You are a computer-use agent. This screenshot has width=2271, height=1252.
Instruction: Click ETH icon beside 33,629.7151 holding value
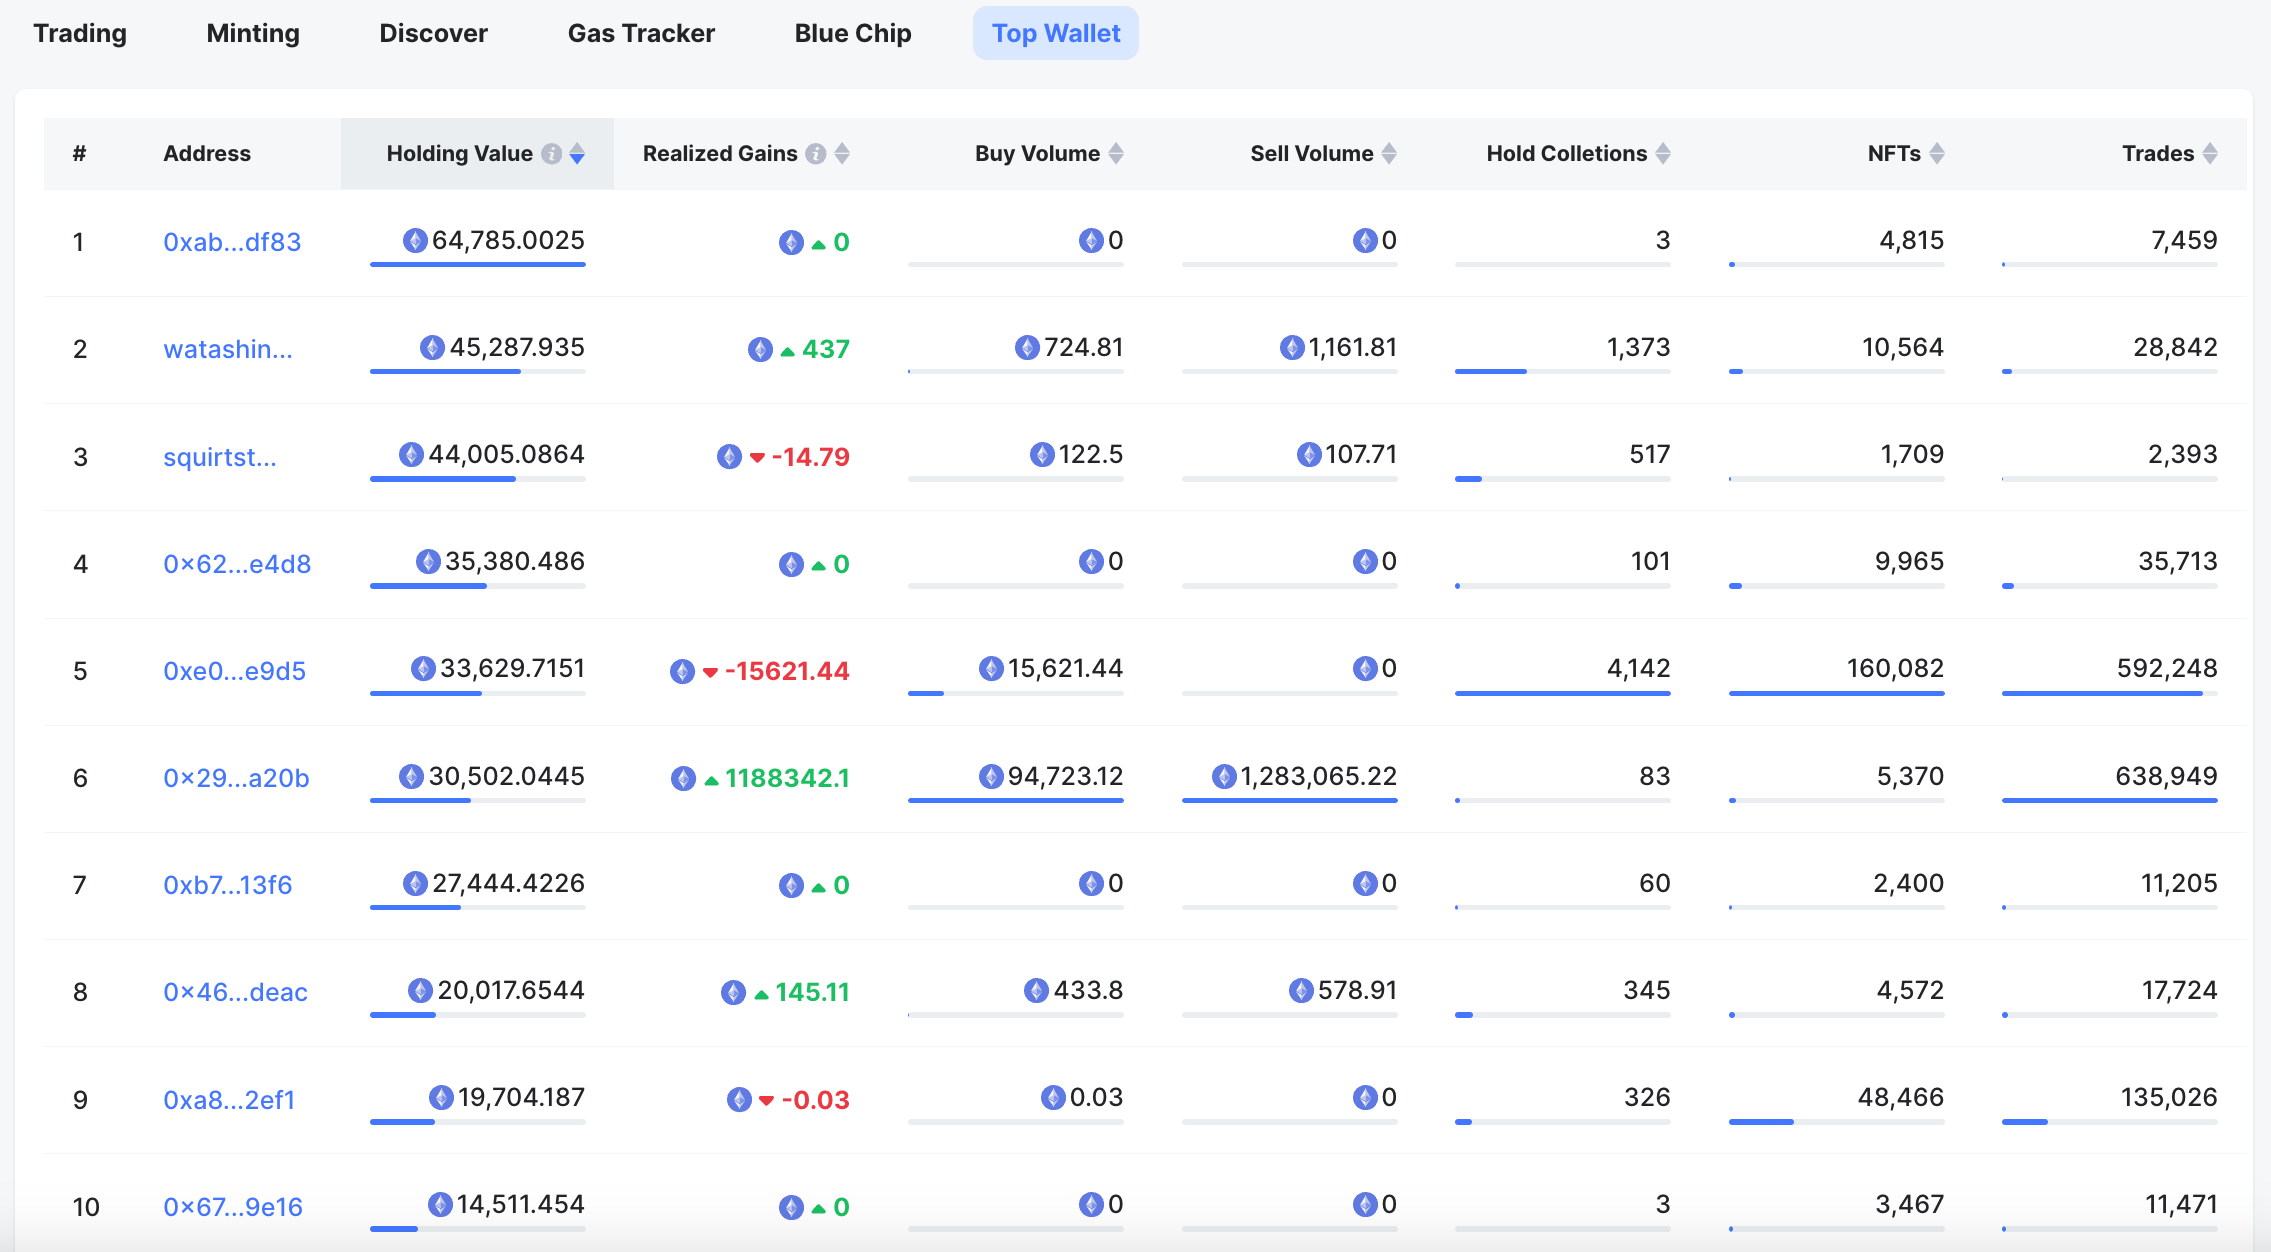pyautogui.click(x=423, y=668)
